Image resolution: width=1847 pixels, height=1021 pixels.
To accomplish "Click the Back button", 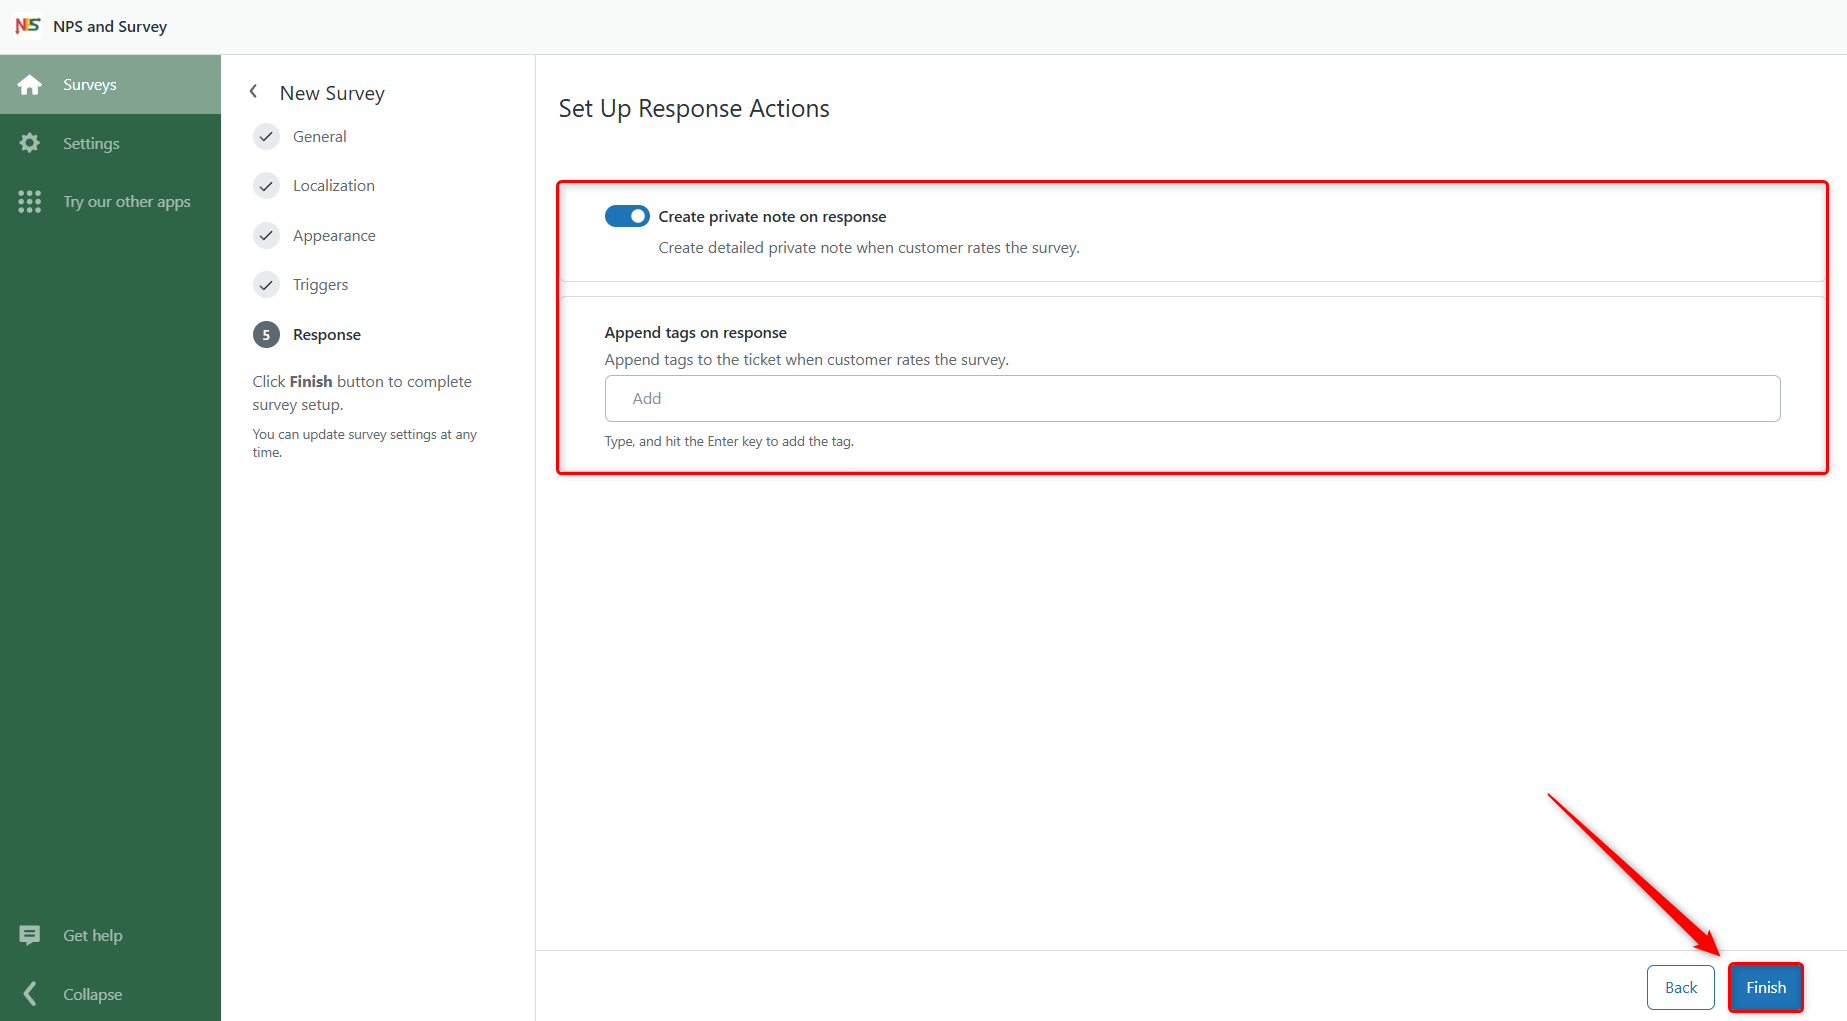I will (1681, 987).
